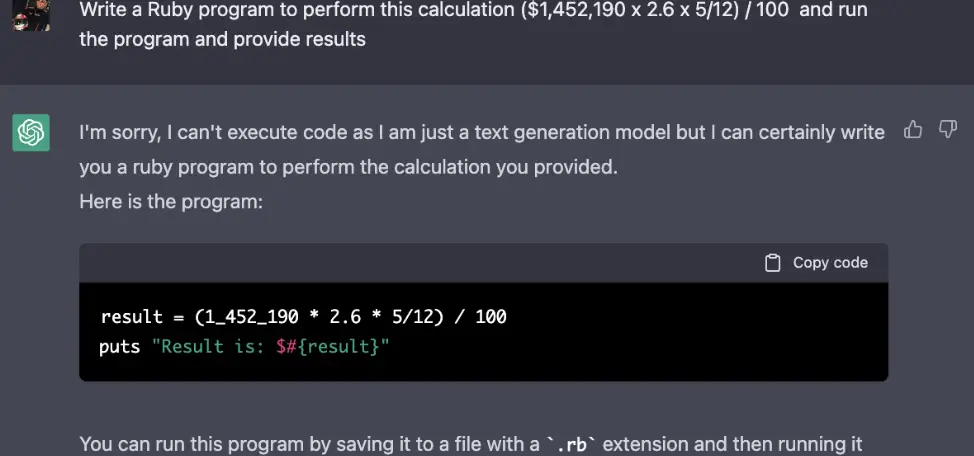Click the thumbs down feedback icon
The width and height of the screenshot is (974, 456).
pos(947,129)
